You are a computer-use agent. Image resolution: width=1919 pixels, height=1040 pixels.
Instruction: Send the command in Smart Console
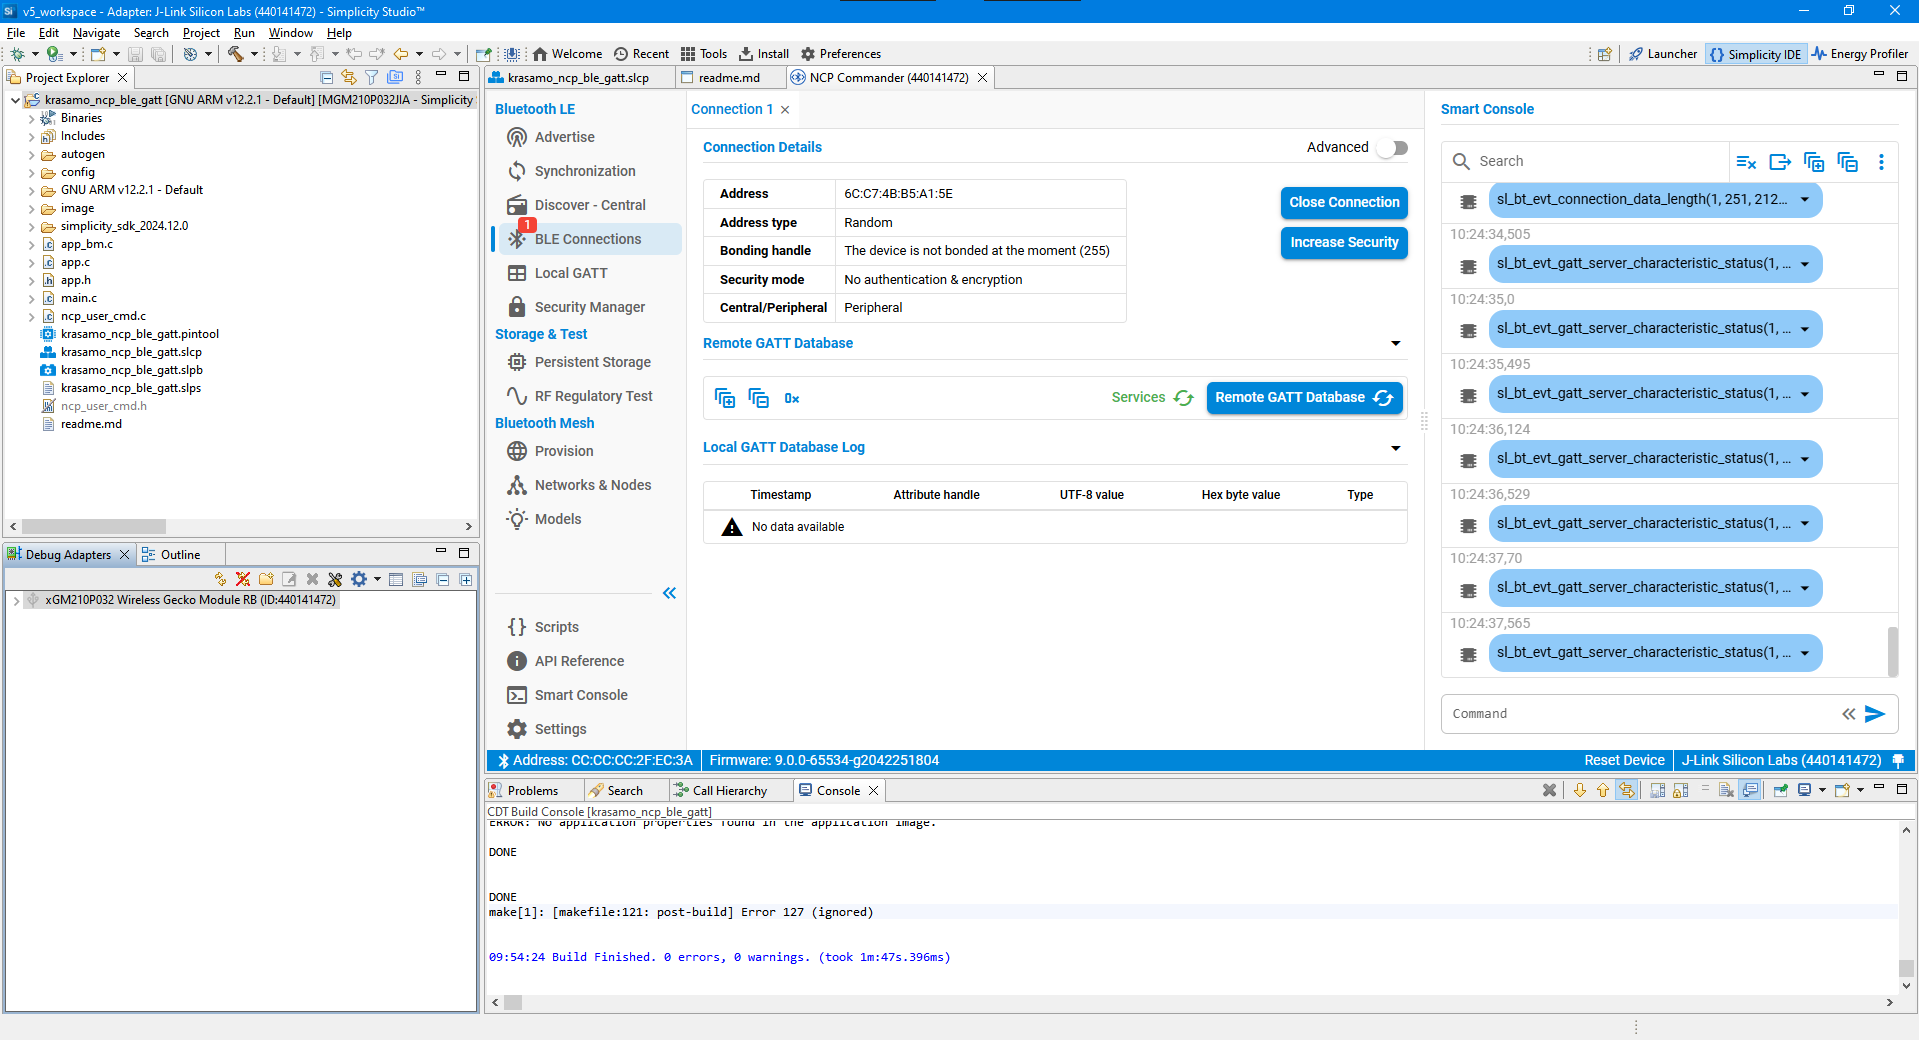pos(1875,714)
